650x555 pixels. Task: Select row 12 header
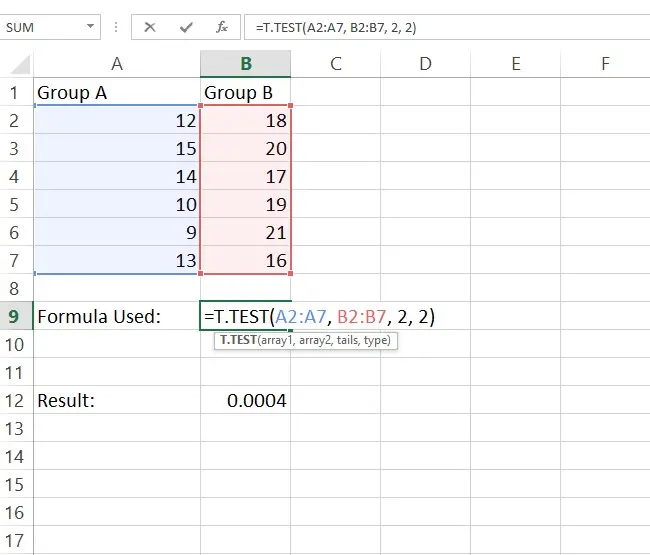pyautogui.click(x=15, y=400)
